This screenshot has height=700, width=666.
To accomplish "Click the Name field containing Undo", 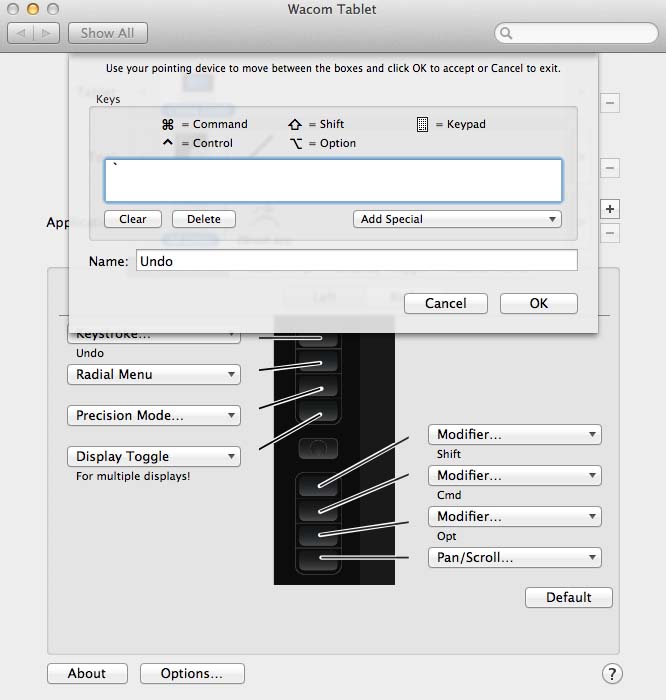I will [x=356, y=261].
